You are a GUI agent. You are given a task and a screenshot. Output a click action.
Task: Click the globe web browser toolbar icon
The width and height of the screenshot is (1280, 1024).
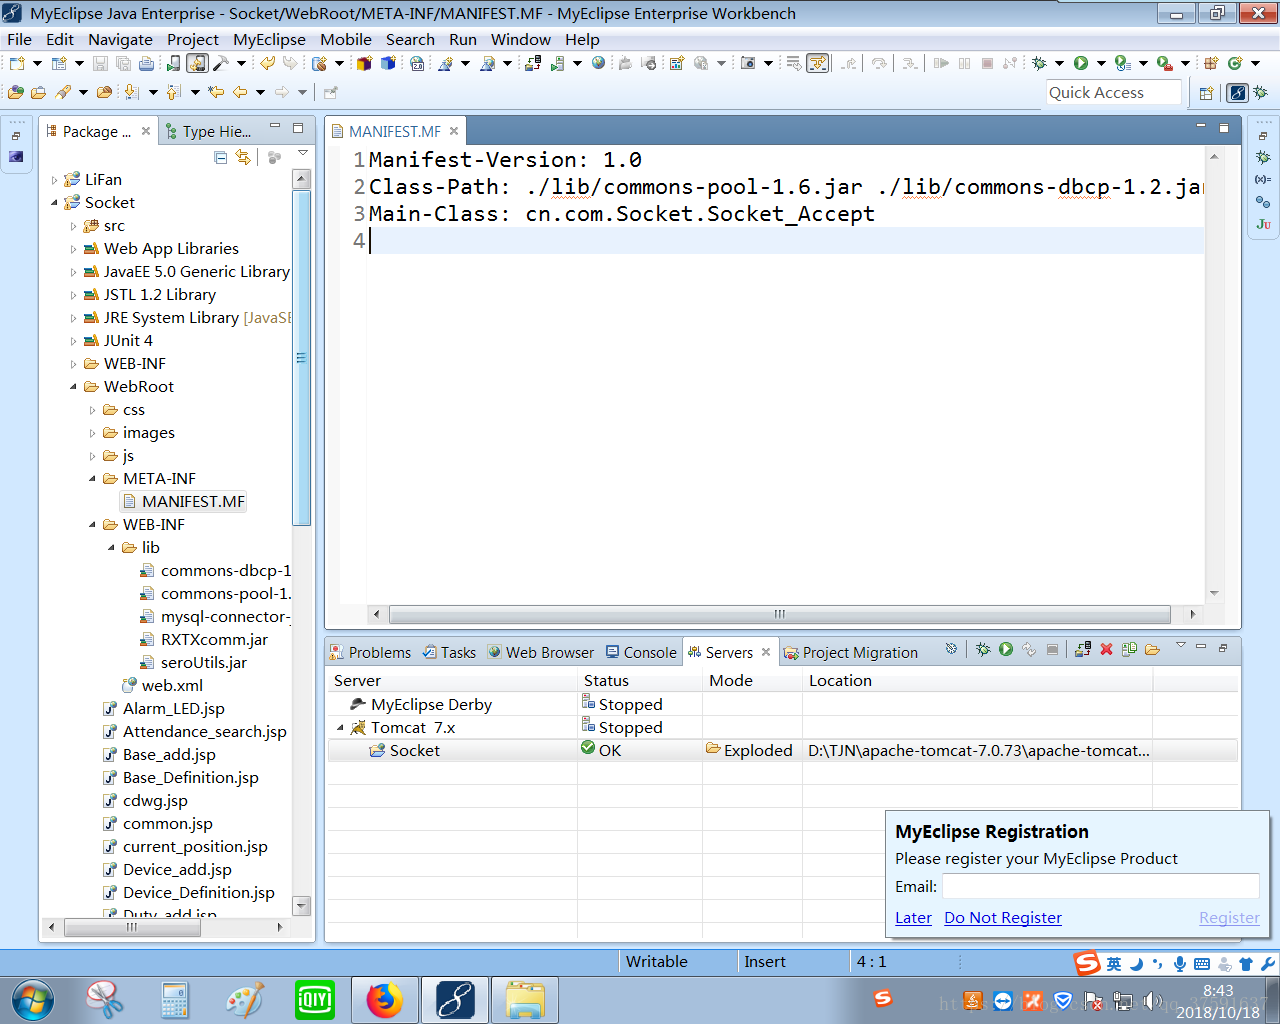598,63
